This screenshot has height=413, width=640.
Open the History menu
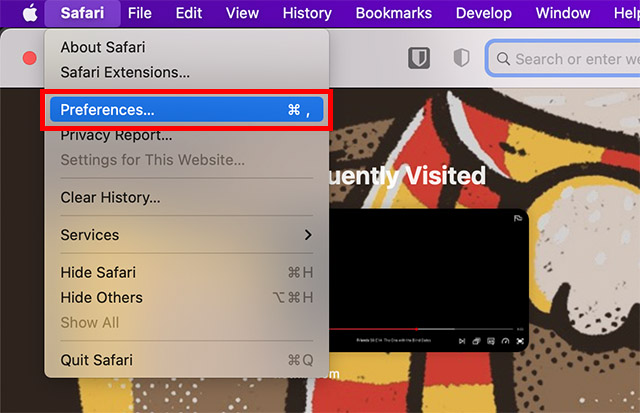pos(307,13)
